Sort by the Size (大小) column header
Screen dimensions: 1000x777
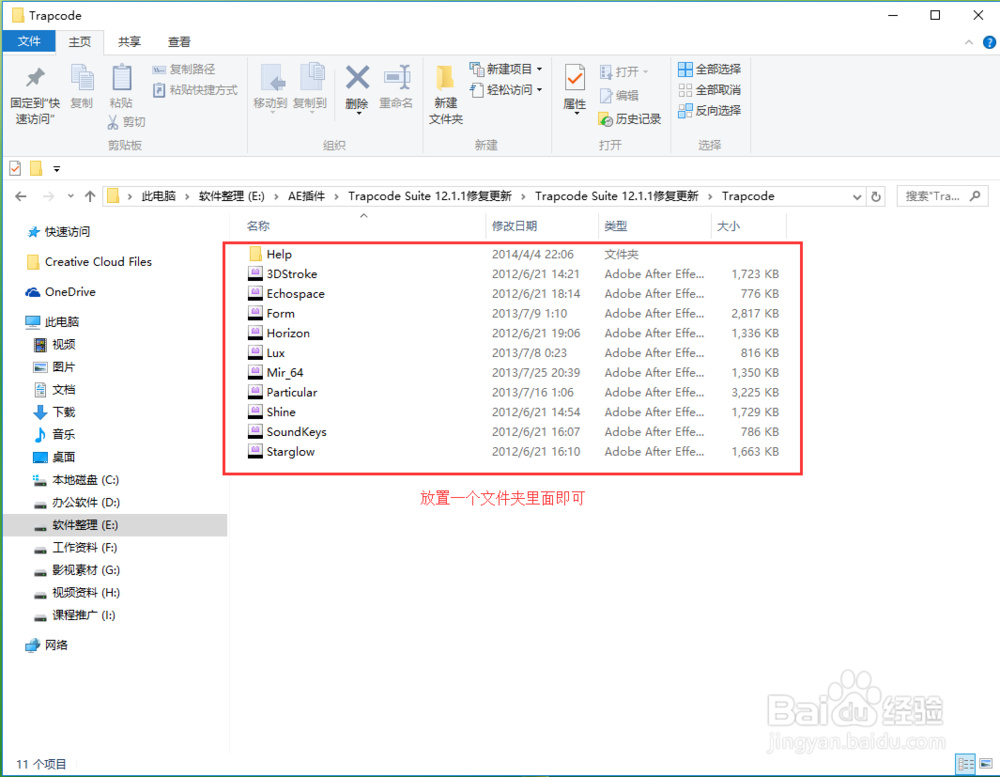(728, 226)
